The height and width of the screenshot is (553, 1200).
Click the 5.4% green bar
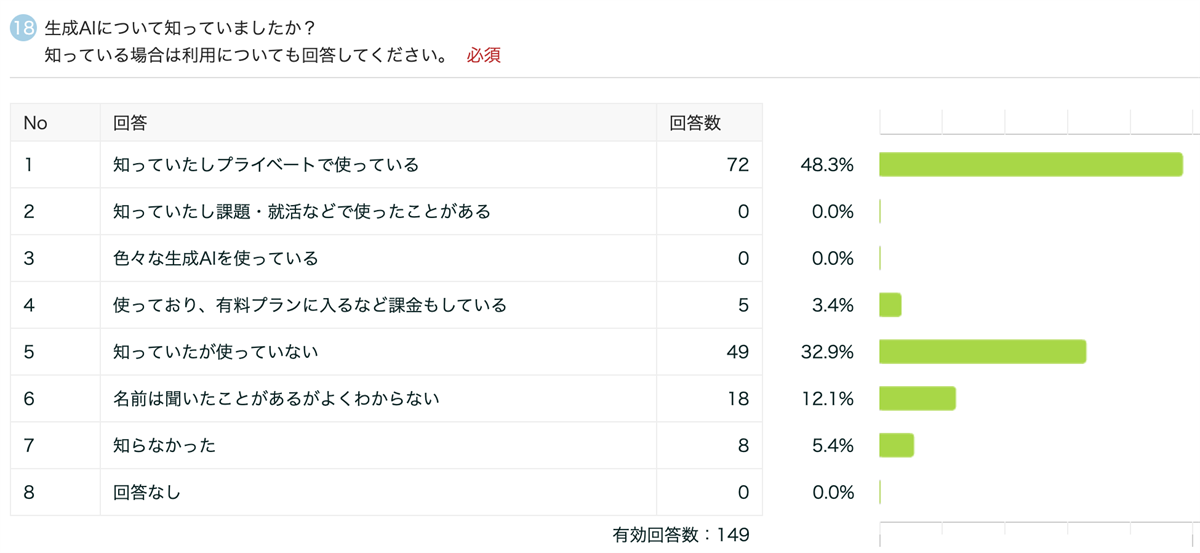(x=896, y=445)
